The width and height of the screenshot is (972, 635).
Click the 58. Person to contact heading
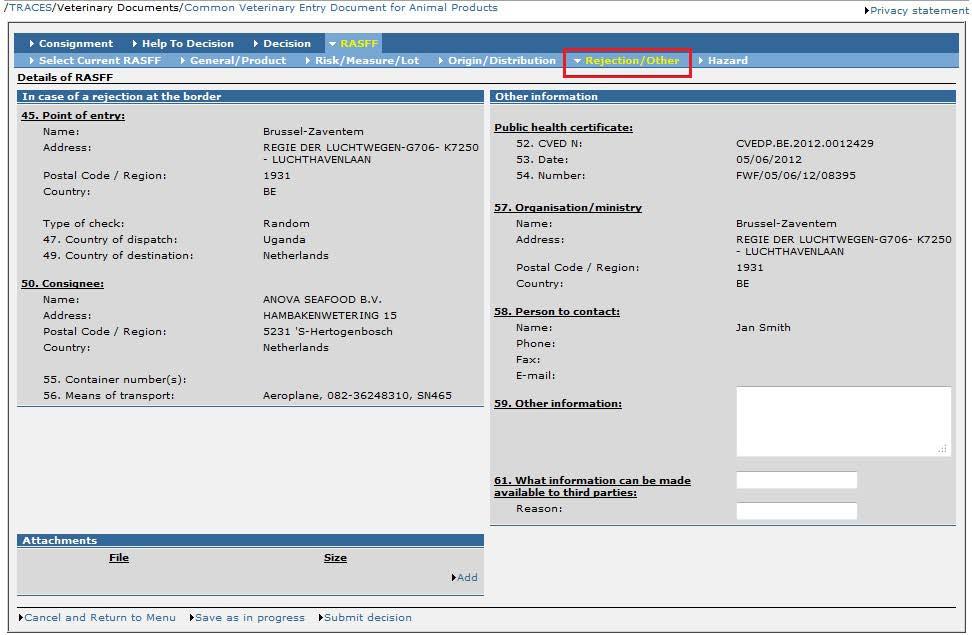[x=556, y=311]
